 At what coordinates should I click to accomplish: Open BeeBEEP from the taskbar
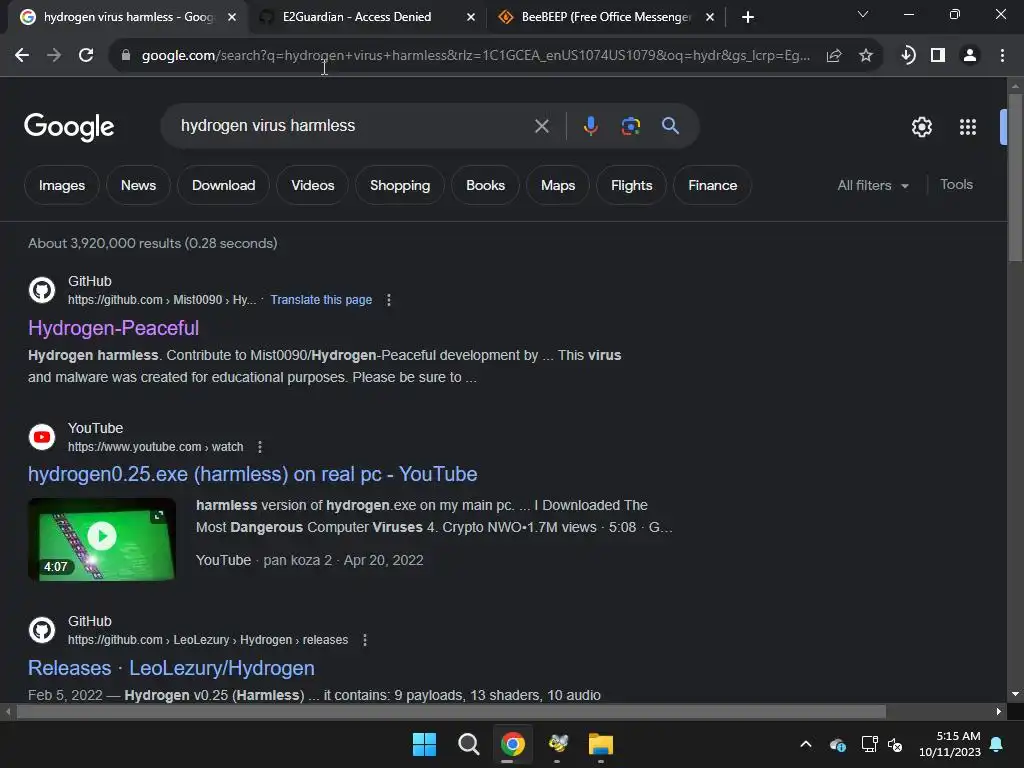click(x=558, y=744)
